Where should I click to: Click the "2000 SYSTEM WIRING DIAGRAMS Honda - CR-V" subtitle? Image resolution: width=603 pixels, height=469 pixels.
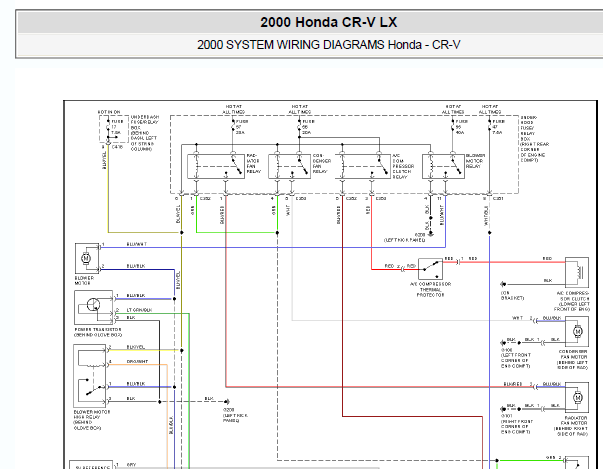coord(328,45)
